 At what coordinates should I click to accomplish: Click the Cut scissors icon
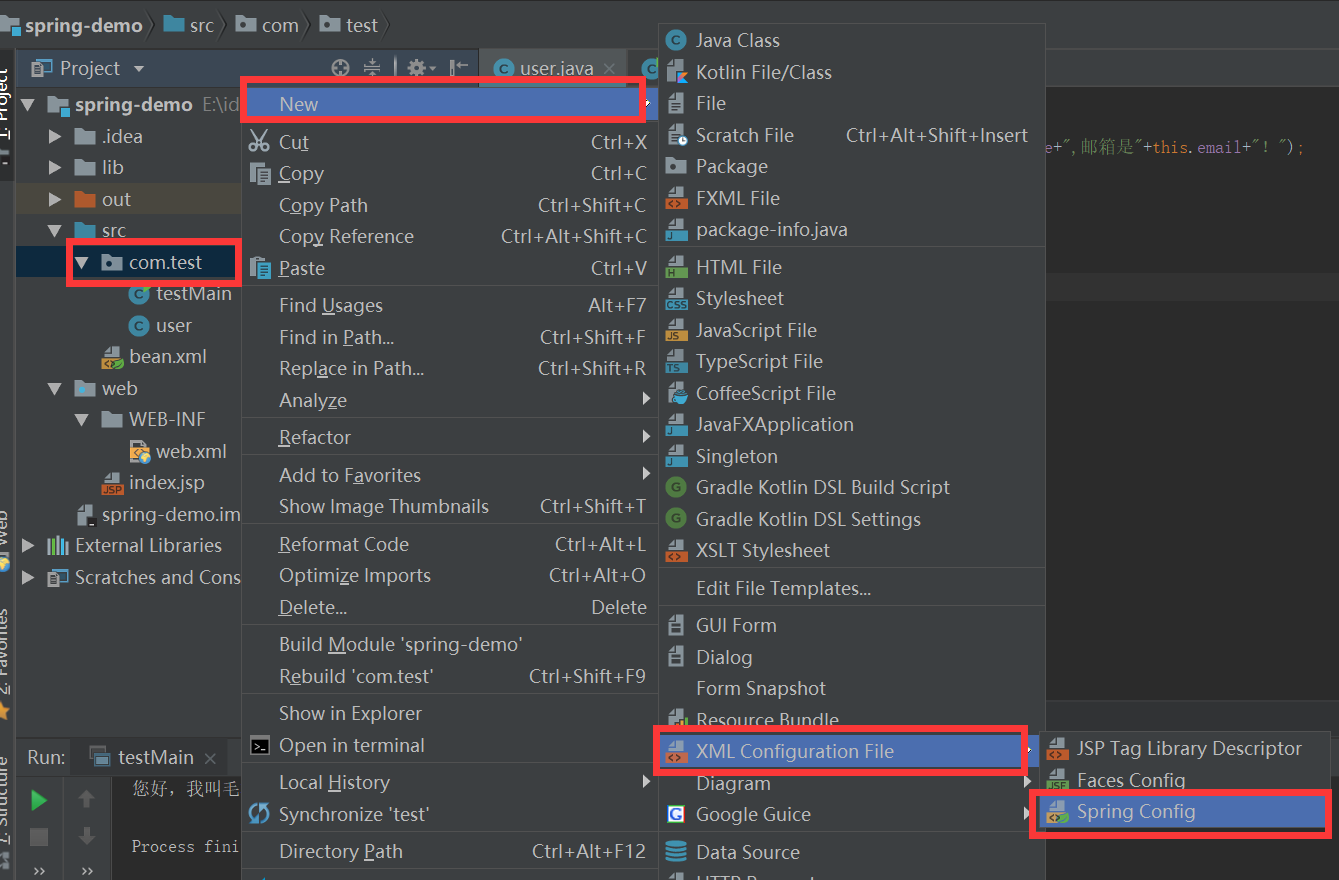260,142
